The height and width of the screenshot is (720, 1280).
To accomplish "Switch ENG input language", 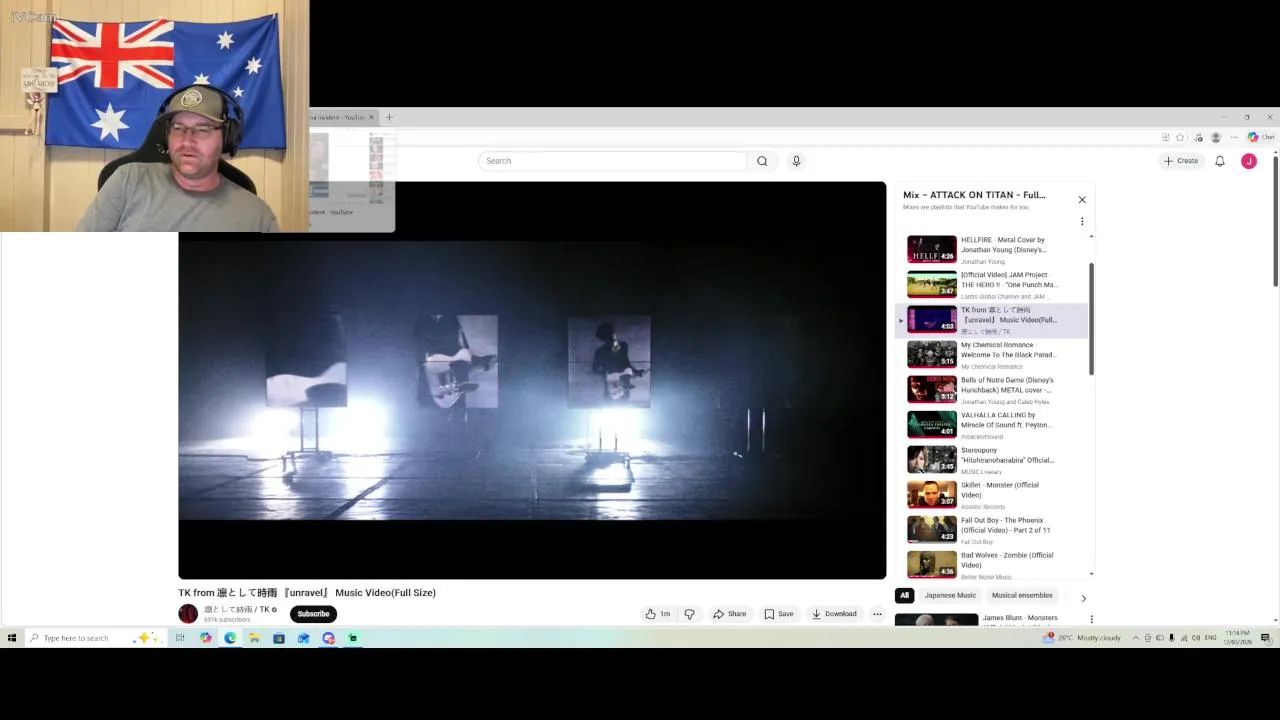I will tap(1211, 638).
